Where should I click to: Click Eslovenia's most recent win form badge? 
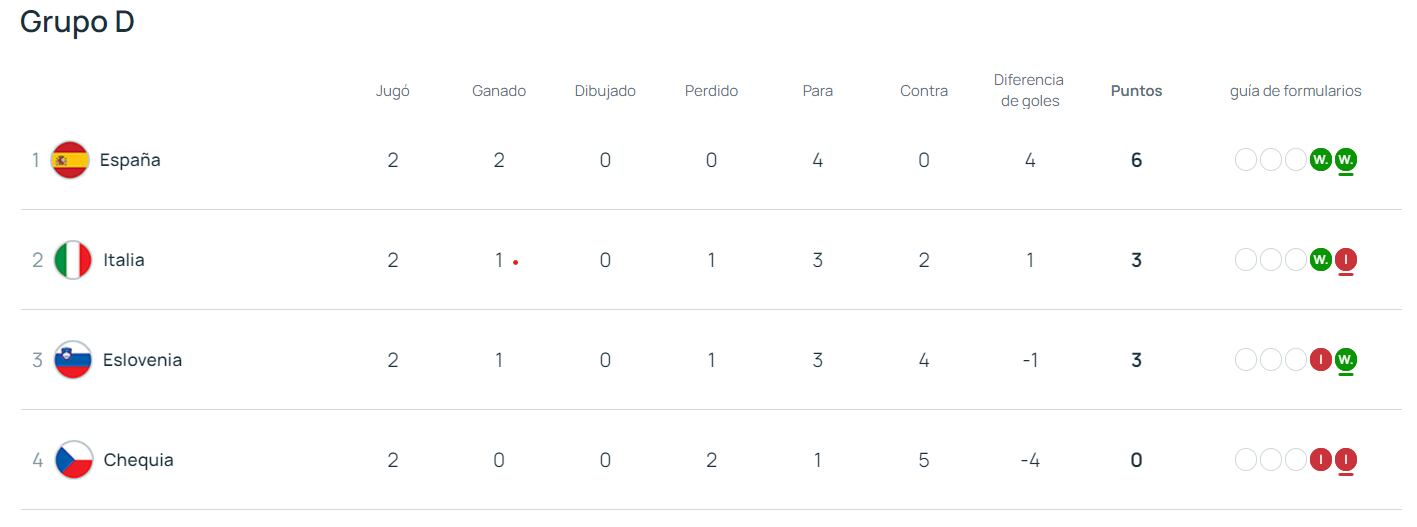point(1346,360)
